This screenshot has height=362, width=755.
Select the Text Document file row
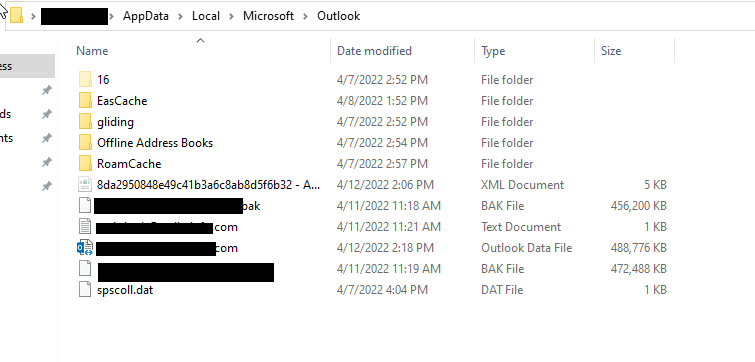click(x=373, y=227)
